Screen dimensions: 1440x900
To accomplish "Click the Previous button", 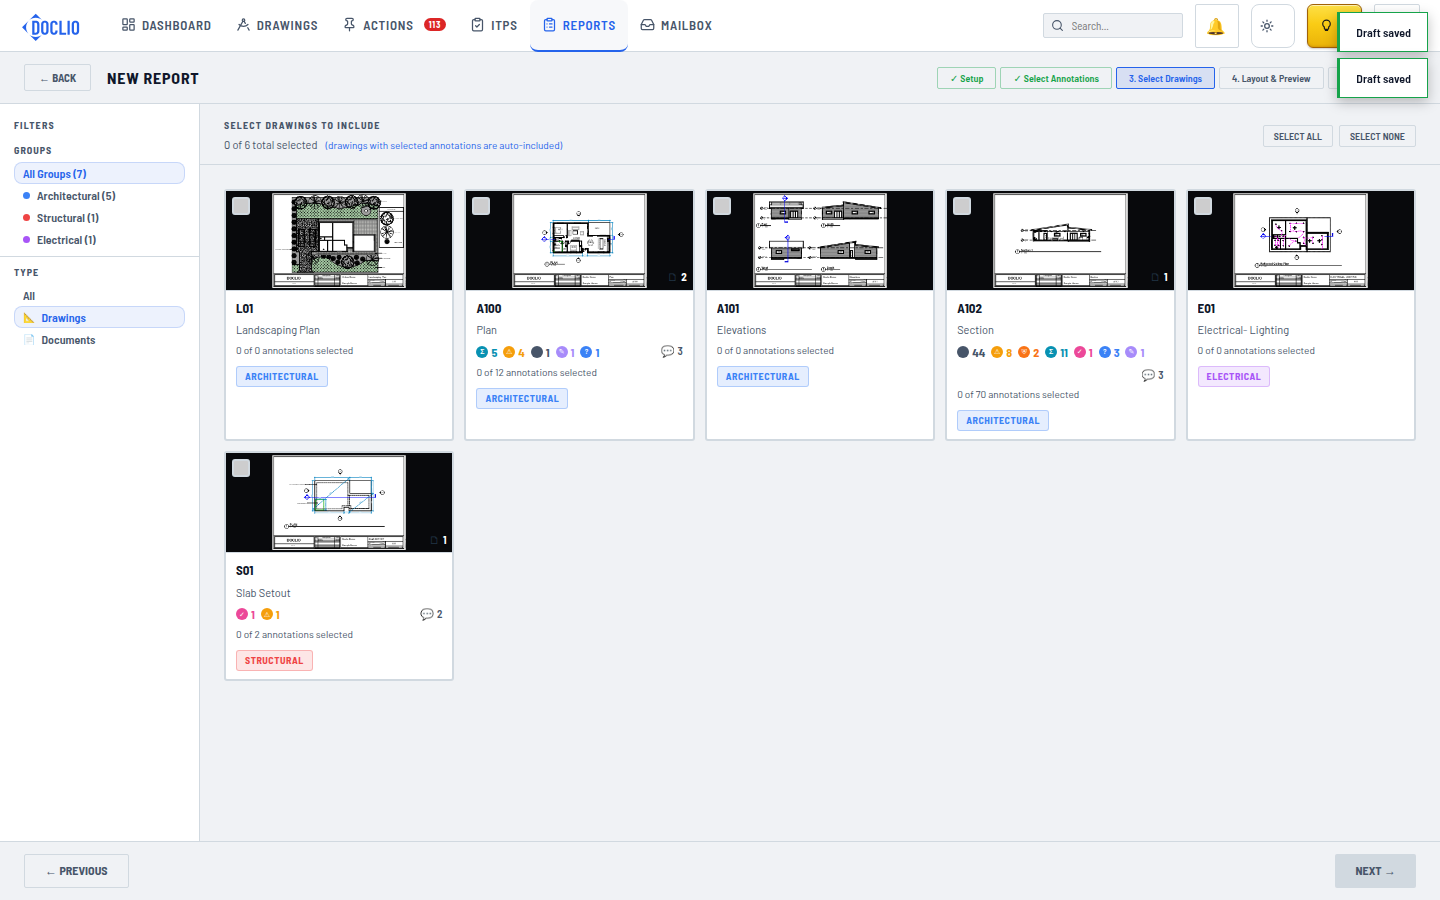I will coord(76,871).
